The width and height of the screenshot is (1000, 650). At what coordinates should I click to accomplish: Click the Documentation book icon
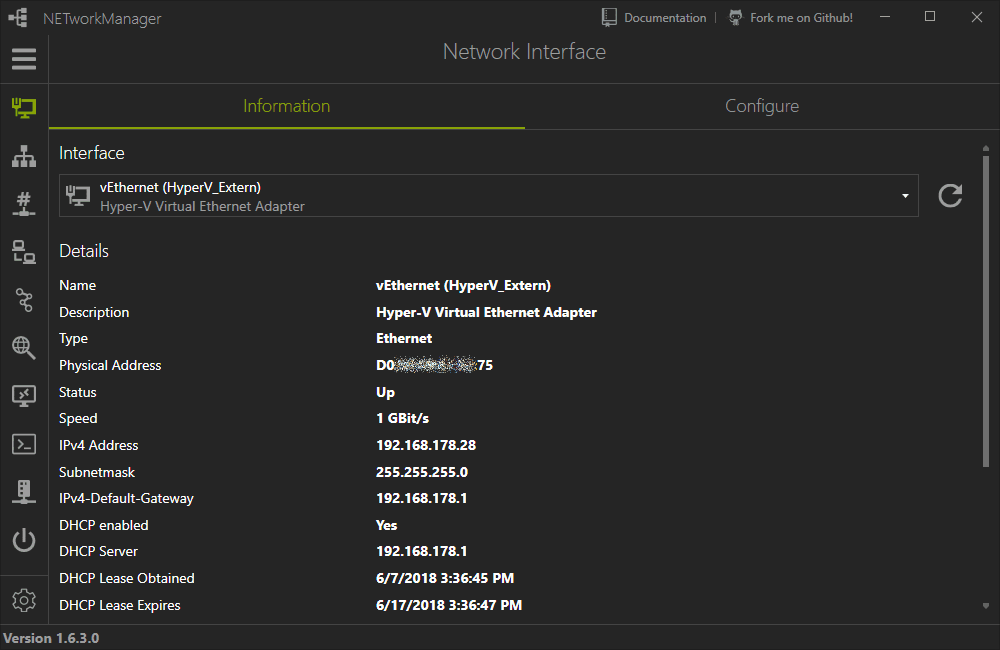pos(608,16)
